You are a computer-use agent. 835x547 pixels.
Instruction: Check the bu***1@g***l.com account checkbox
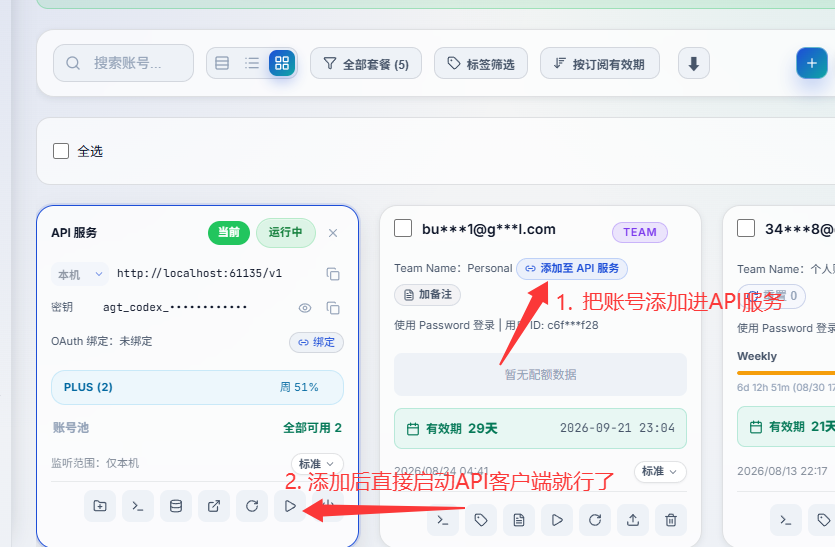[x=403, y=228]
